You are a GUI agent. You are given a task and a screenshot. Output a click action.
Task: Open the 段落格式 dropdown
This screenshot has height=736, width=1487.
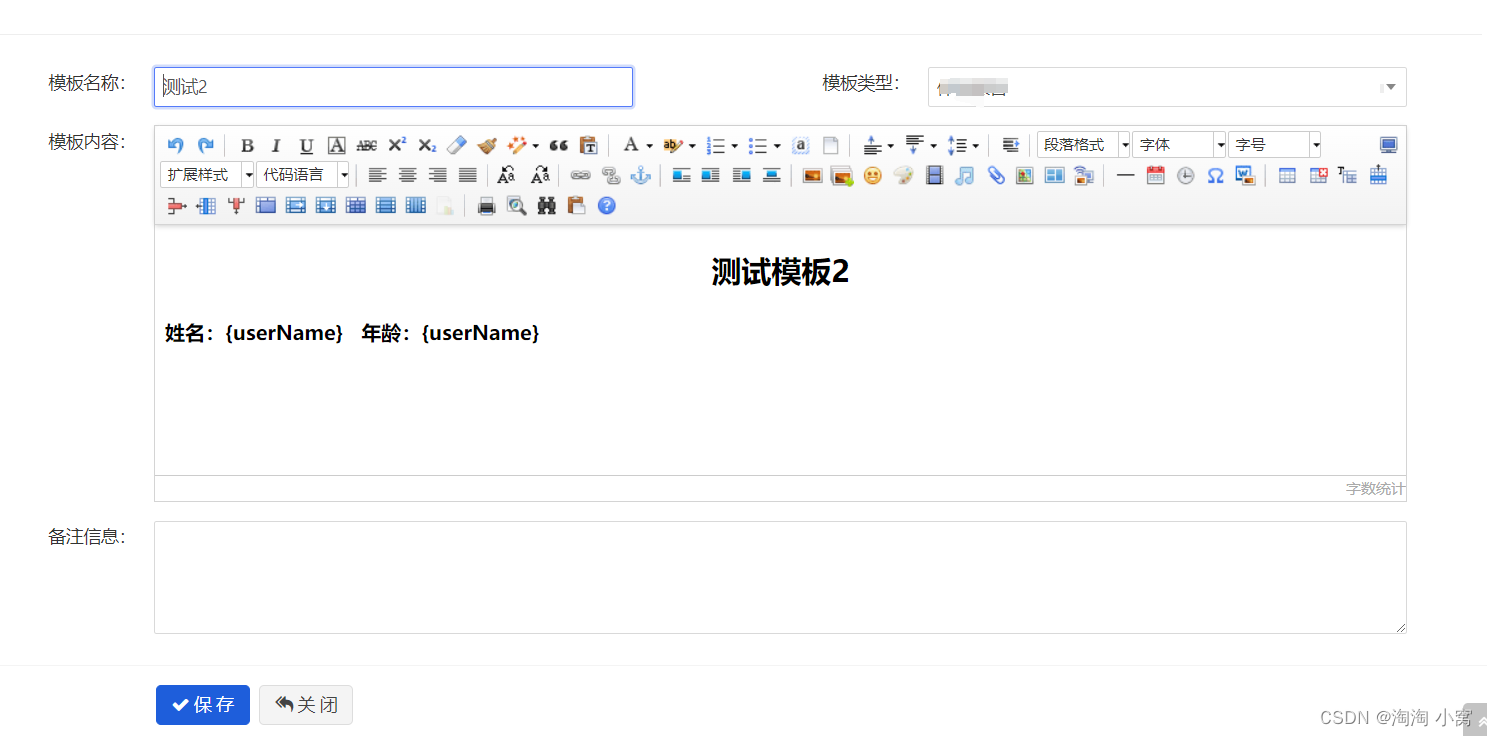point(1084,145)
